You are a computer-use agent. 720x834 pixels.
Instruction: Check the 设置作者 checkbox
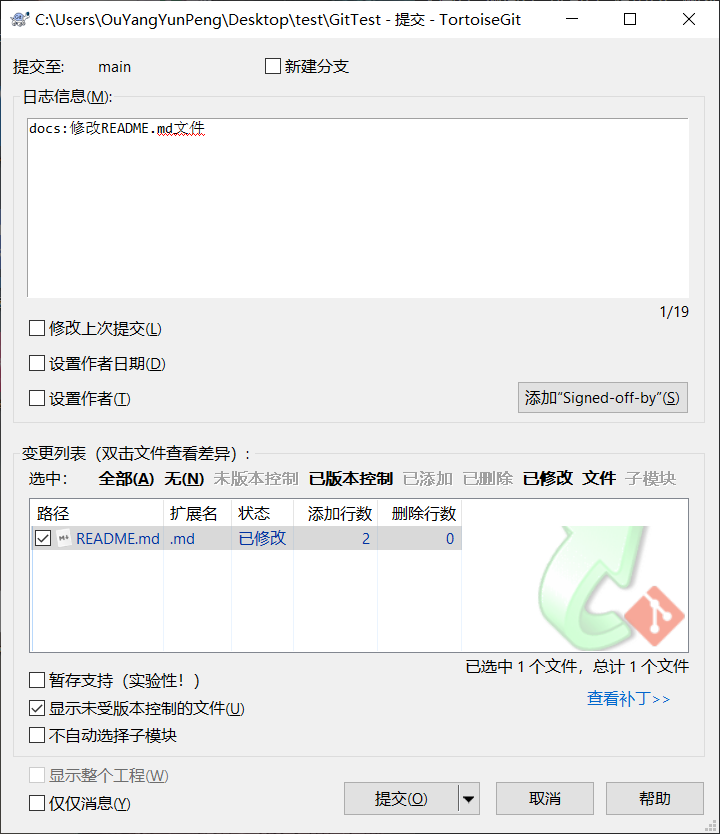(37, 399)
